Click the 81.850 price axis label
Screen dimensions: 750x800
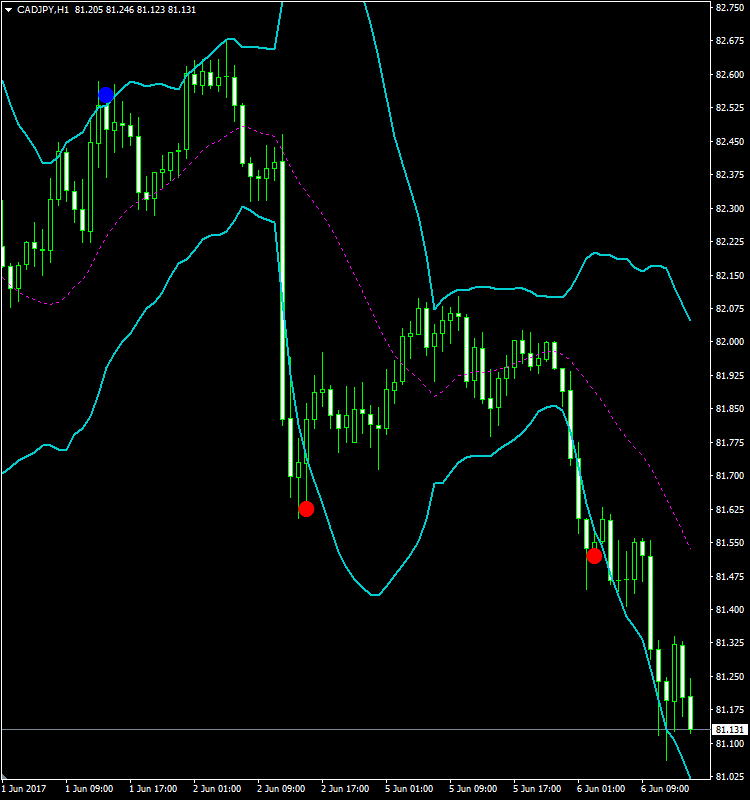(x=730, y=409)
